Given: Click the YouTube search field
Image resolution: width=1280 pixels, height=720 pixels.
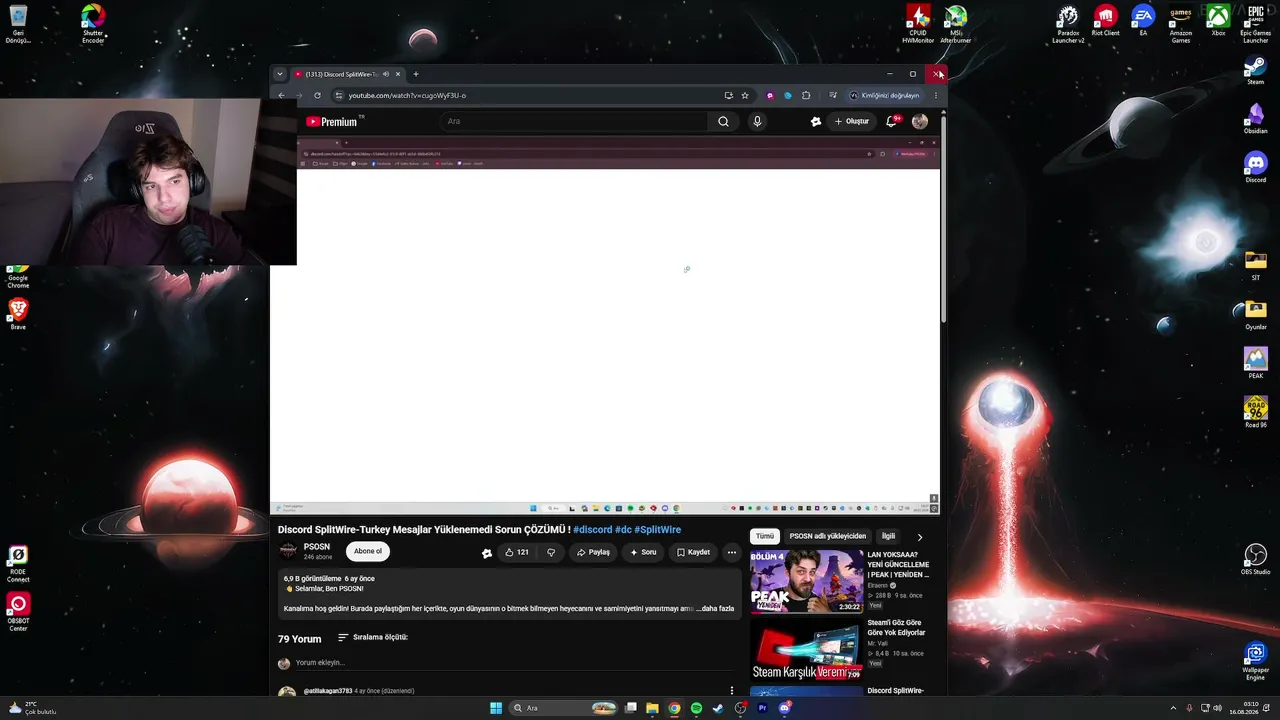Looking at the screenshot, I should click(574, 121).
